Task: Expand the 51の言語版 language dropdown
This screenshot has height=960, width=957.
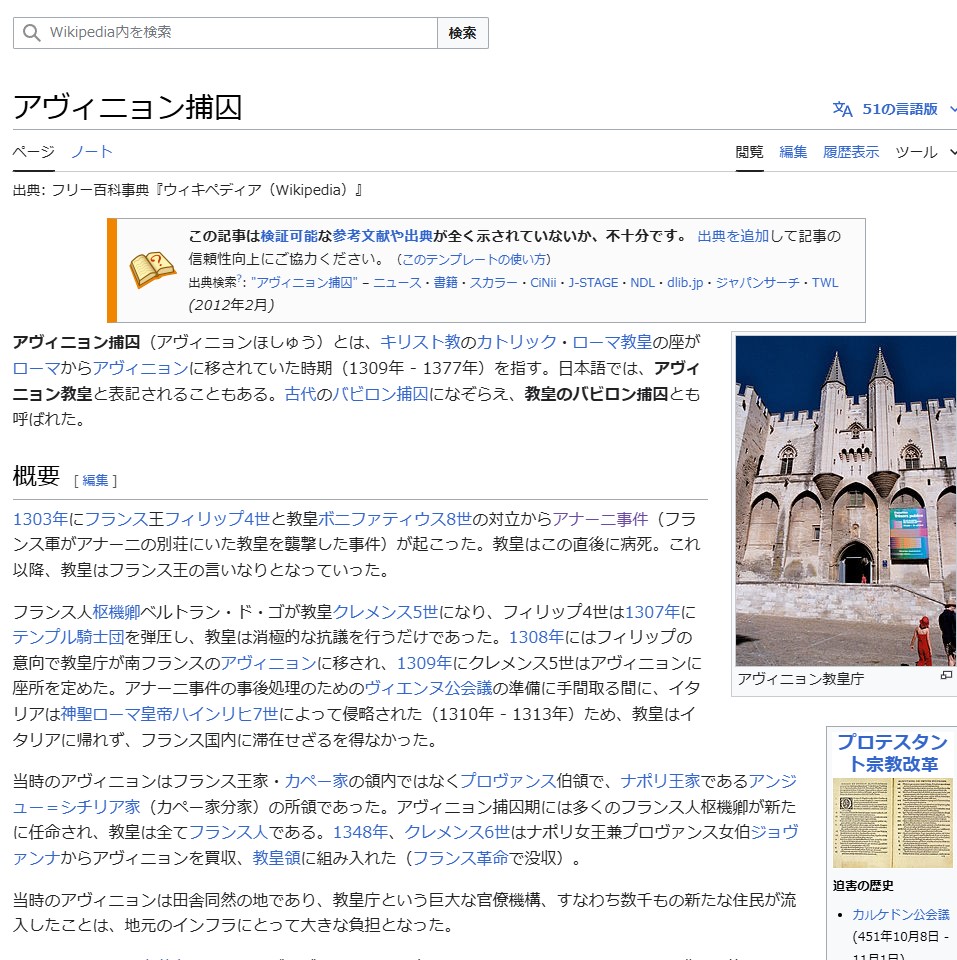Action: tap(893, 109)
